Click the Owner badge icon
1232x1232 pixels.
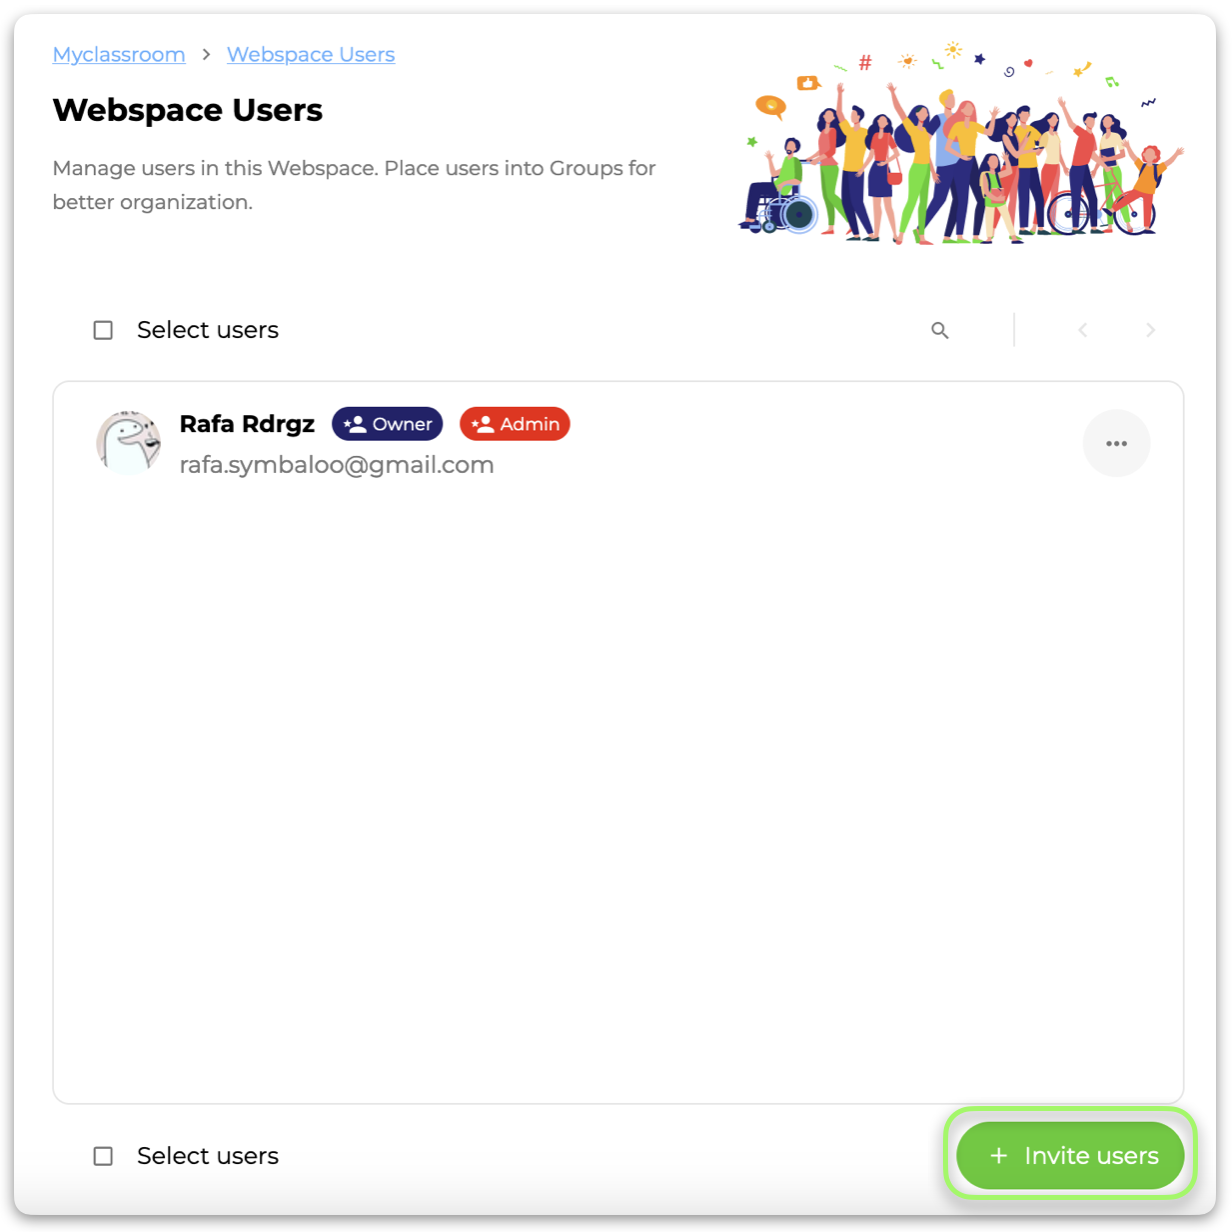point(355,424)
